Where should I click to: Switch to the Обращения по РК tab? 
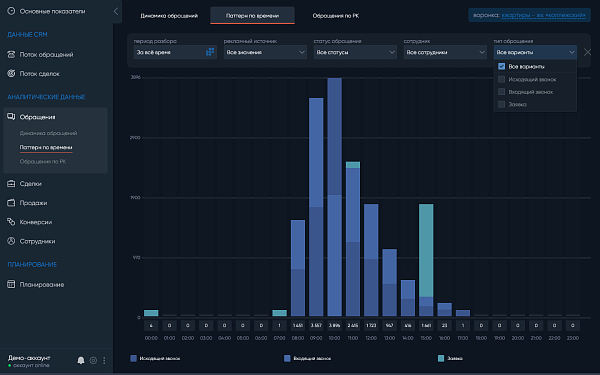coord(336,16)
